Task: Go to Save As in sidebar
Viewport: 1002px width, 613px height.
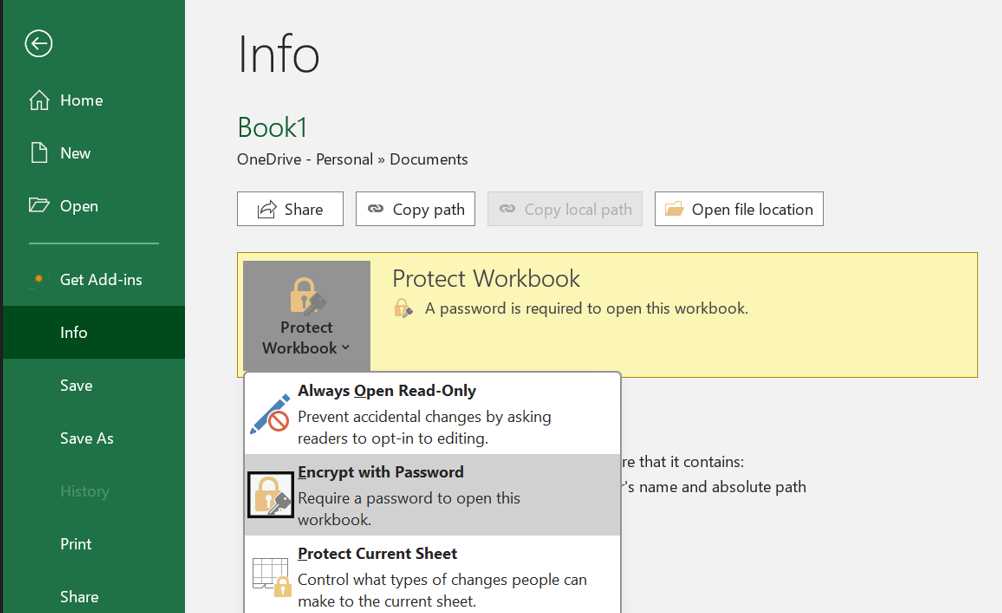Action: (86, 438)
